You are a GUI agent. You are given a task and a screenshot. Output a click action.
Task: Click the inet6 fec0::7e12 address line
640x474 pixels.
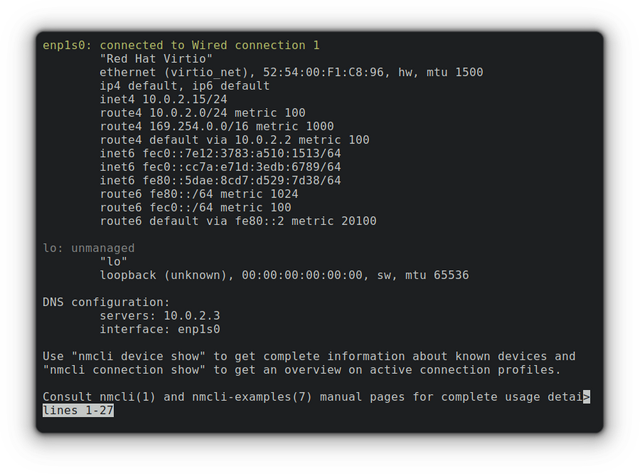220,153
